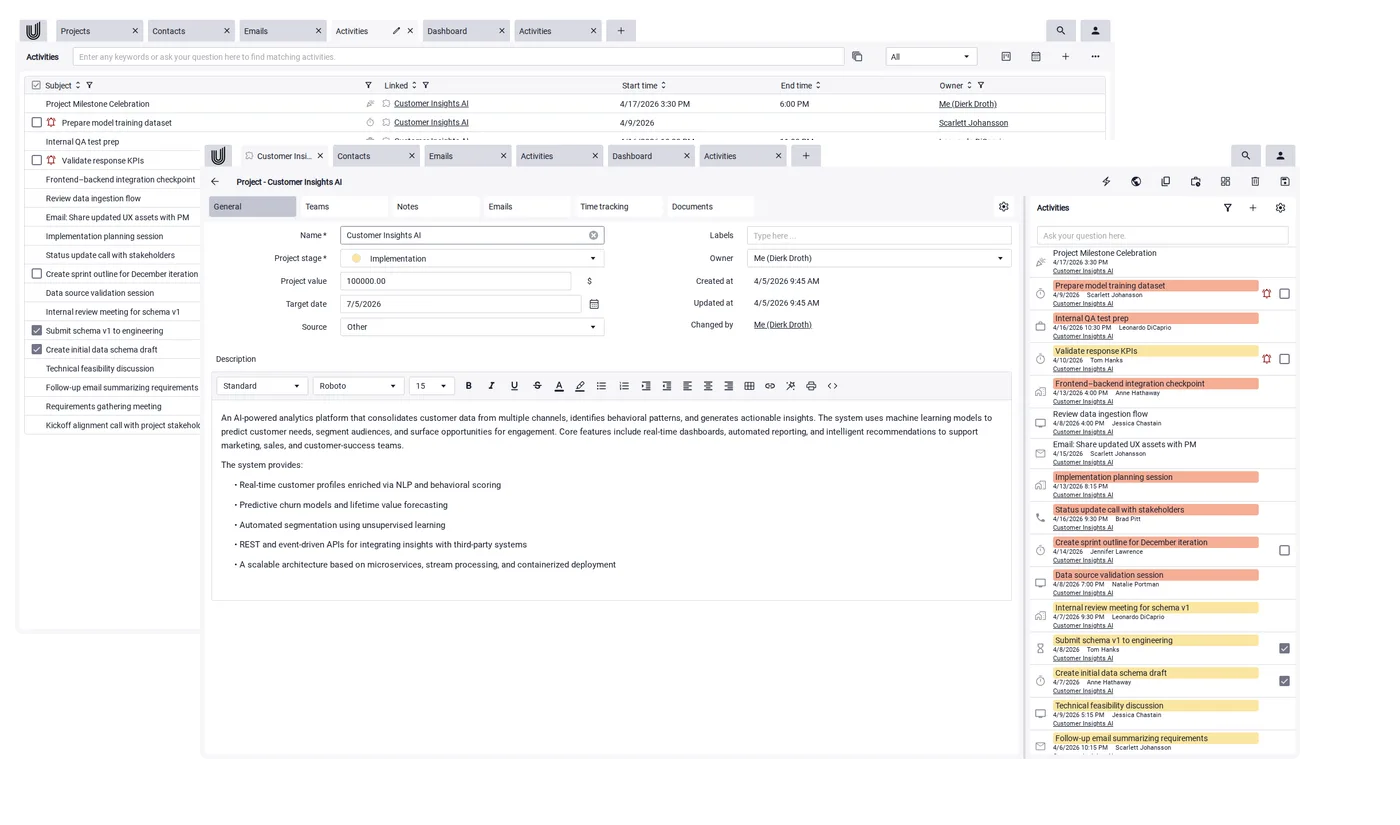Open a new tab with the plus button in the front window
The height and width of the screenshot is (825, 1400).
coord(806,156)
